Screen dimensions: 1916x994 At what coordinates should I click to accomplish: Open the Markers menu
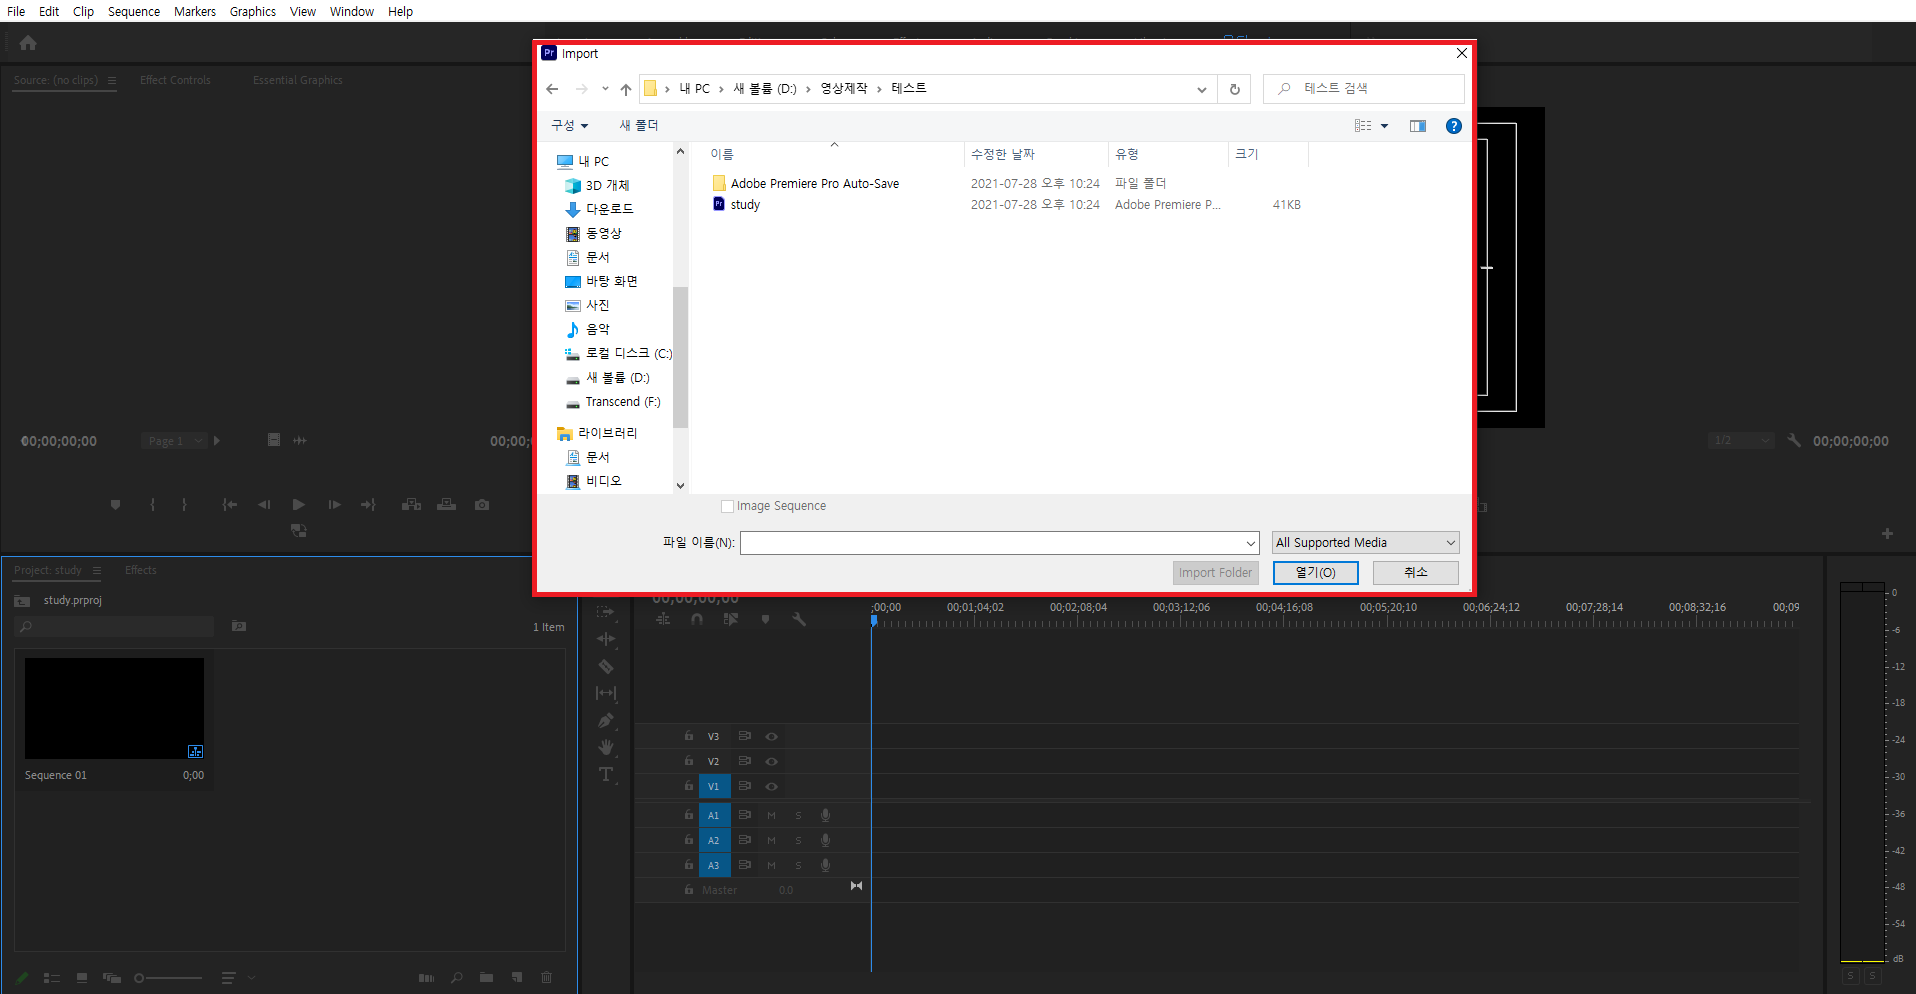195,11
